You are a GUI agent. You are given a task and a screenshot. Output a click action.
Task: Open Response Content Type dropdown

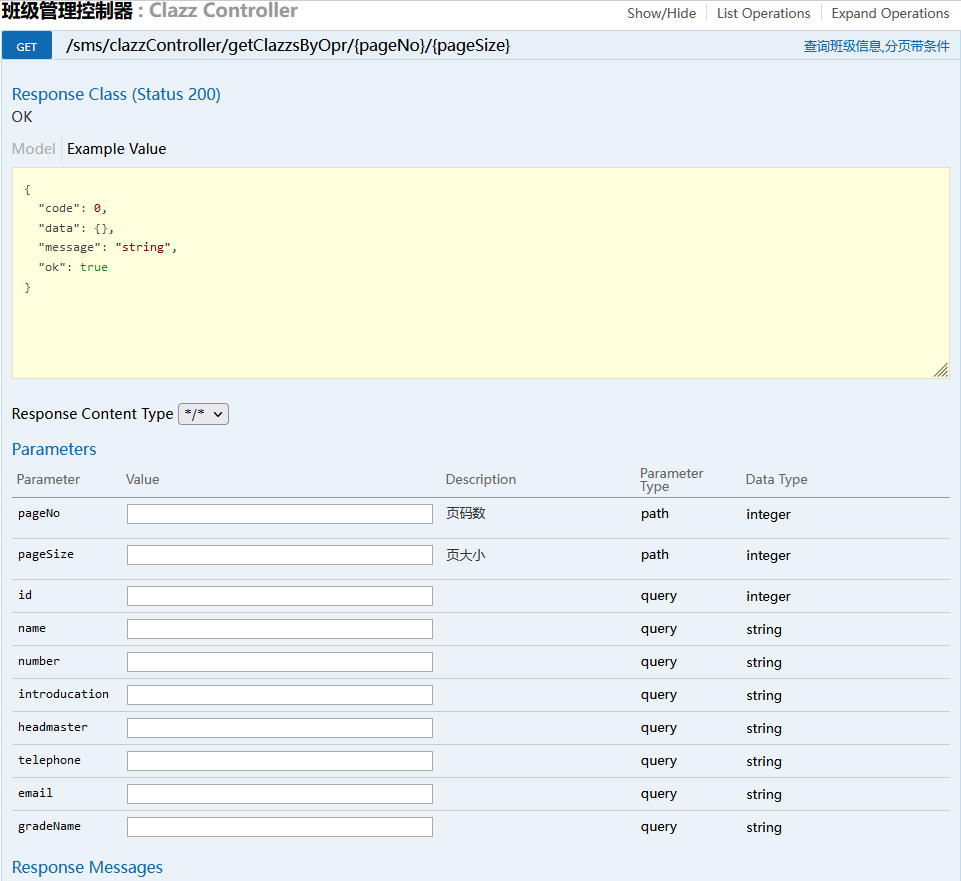coord(203,414)
